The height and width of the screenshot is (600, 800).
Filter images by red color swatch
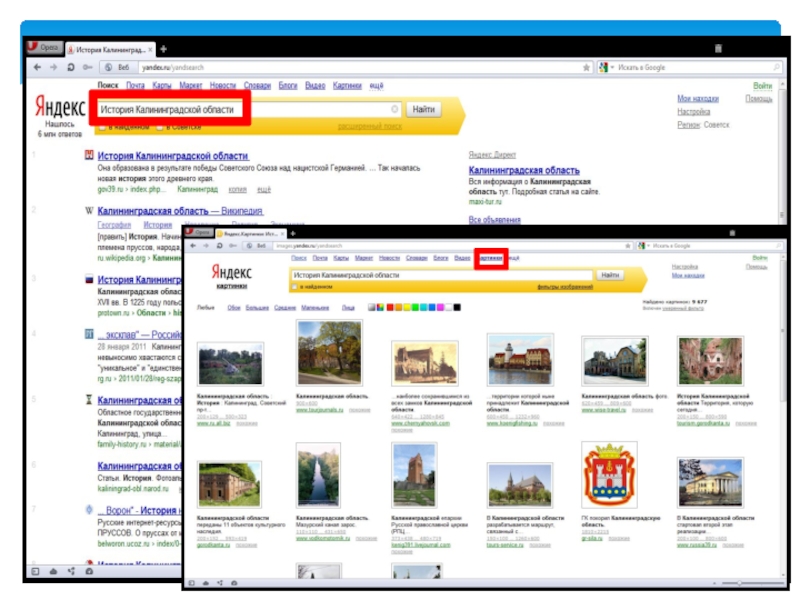390,307
